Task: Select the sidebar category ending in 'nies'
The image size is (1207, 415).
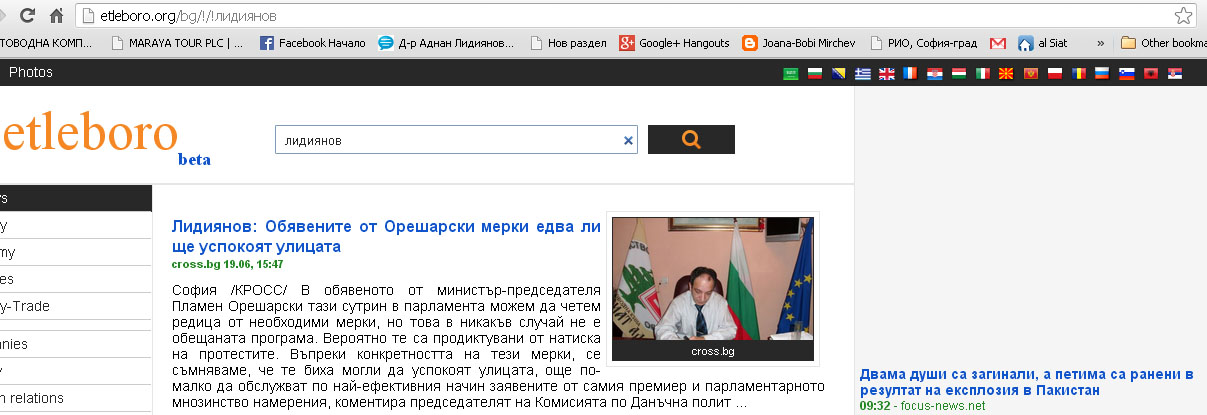Action: tap(76, 344)
